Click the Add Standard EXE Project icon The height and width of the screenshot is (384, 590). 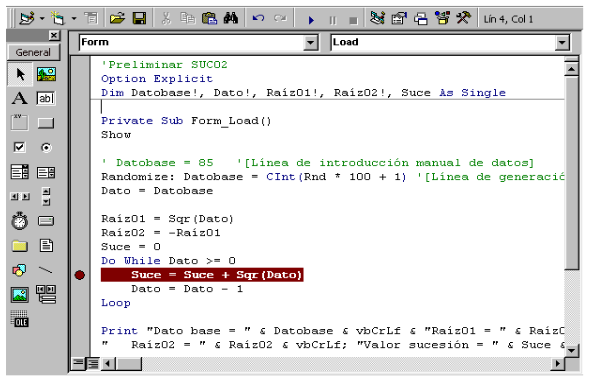tap(27, 18)
